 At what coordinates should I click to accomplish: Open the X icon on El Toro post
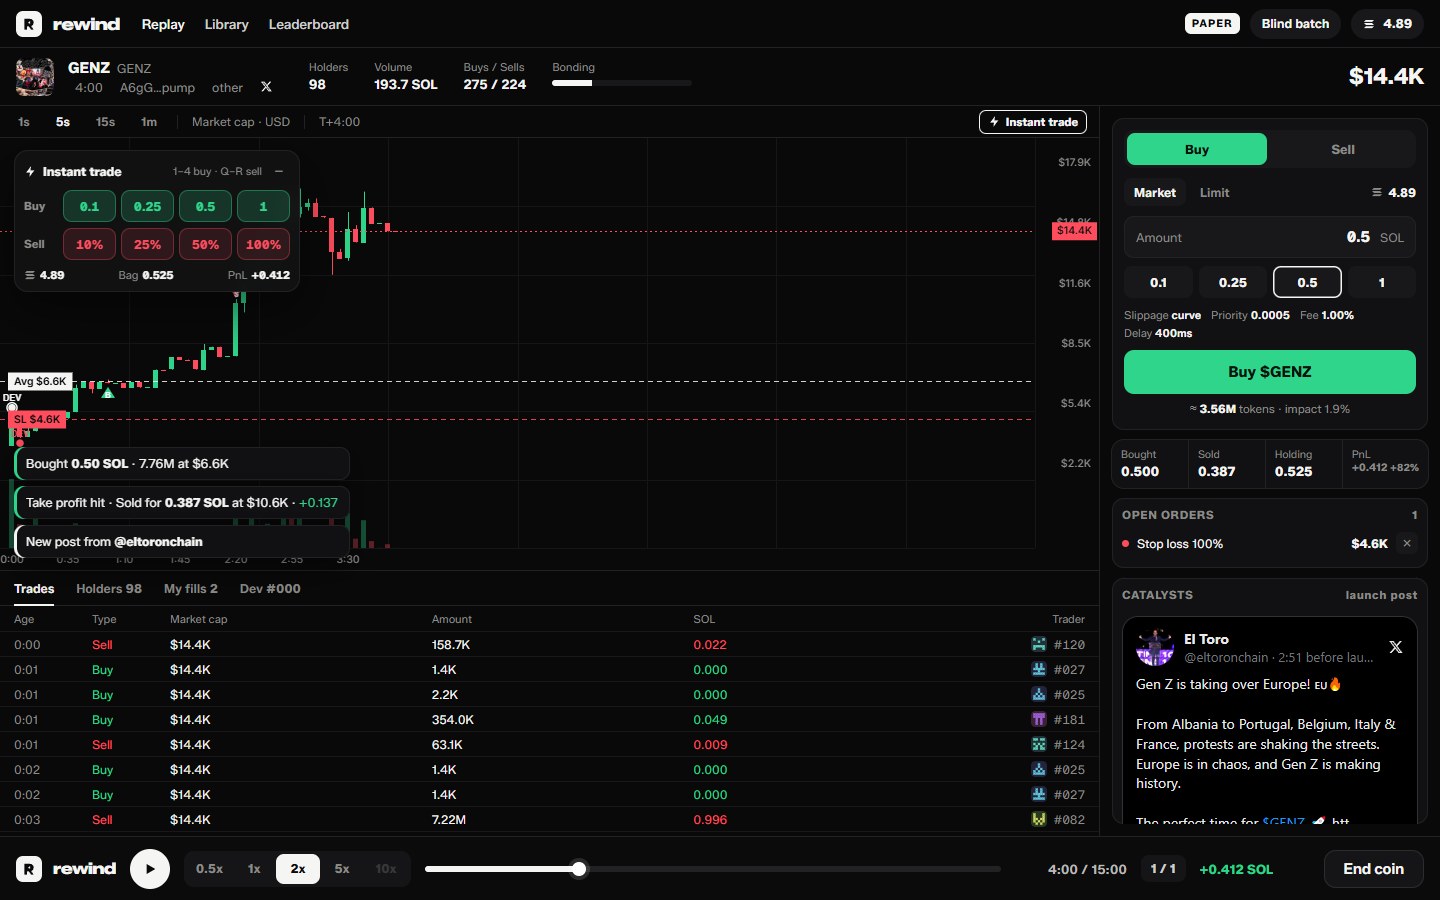tap(1396, 647)
